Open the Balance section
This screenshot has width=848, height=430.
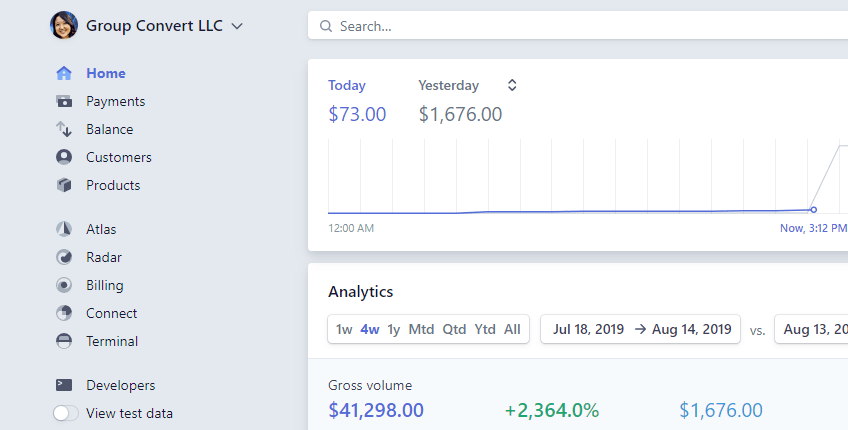click(x=109, y=129)
